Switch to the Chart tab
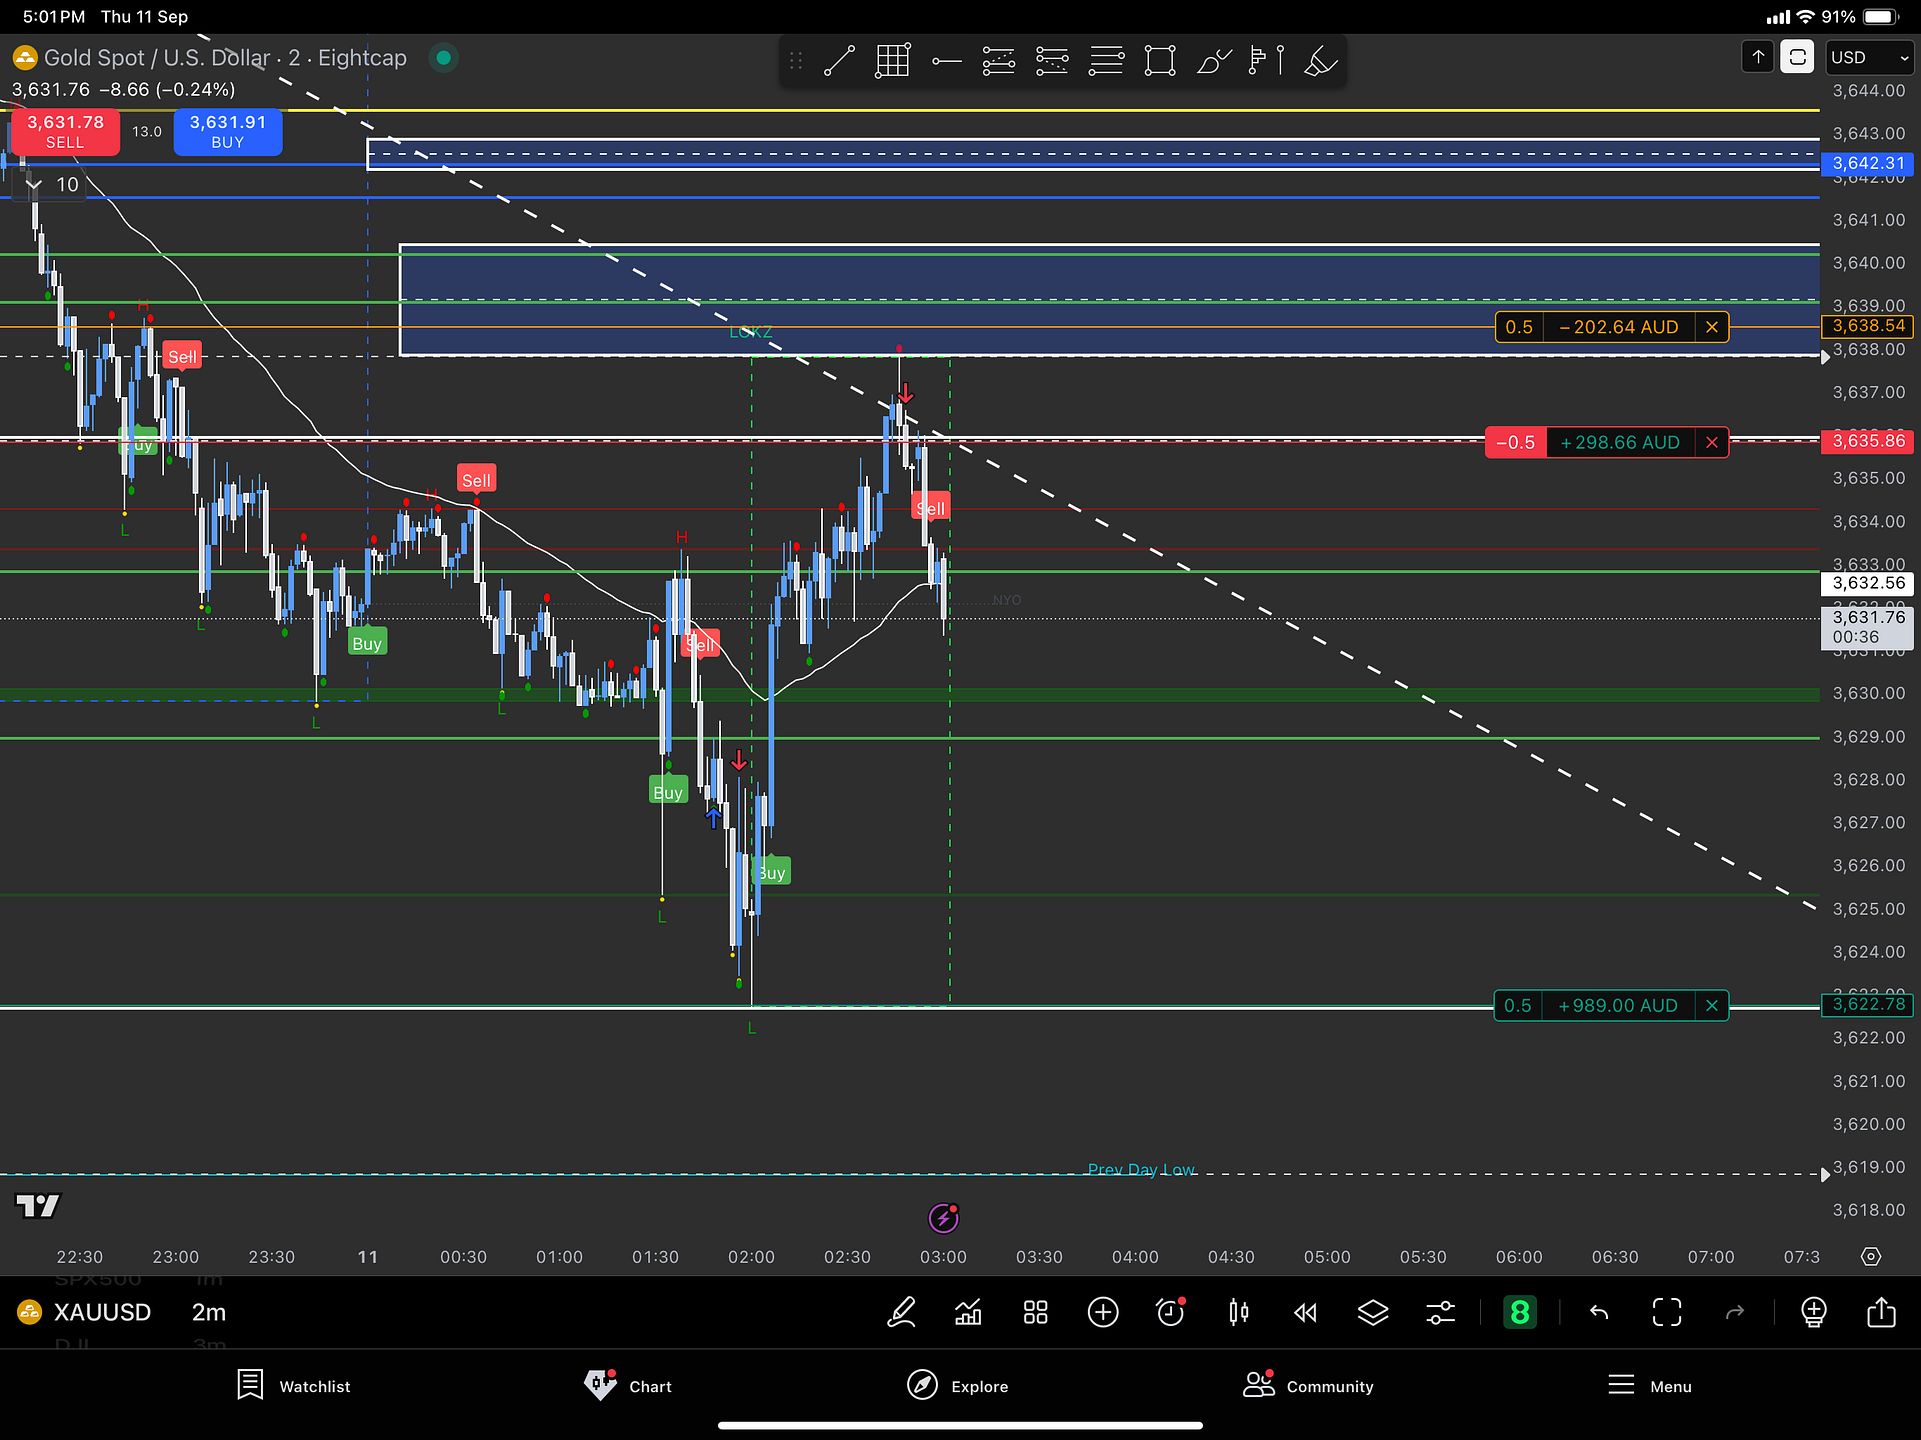 [x=629, y=1386]
